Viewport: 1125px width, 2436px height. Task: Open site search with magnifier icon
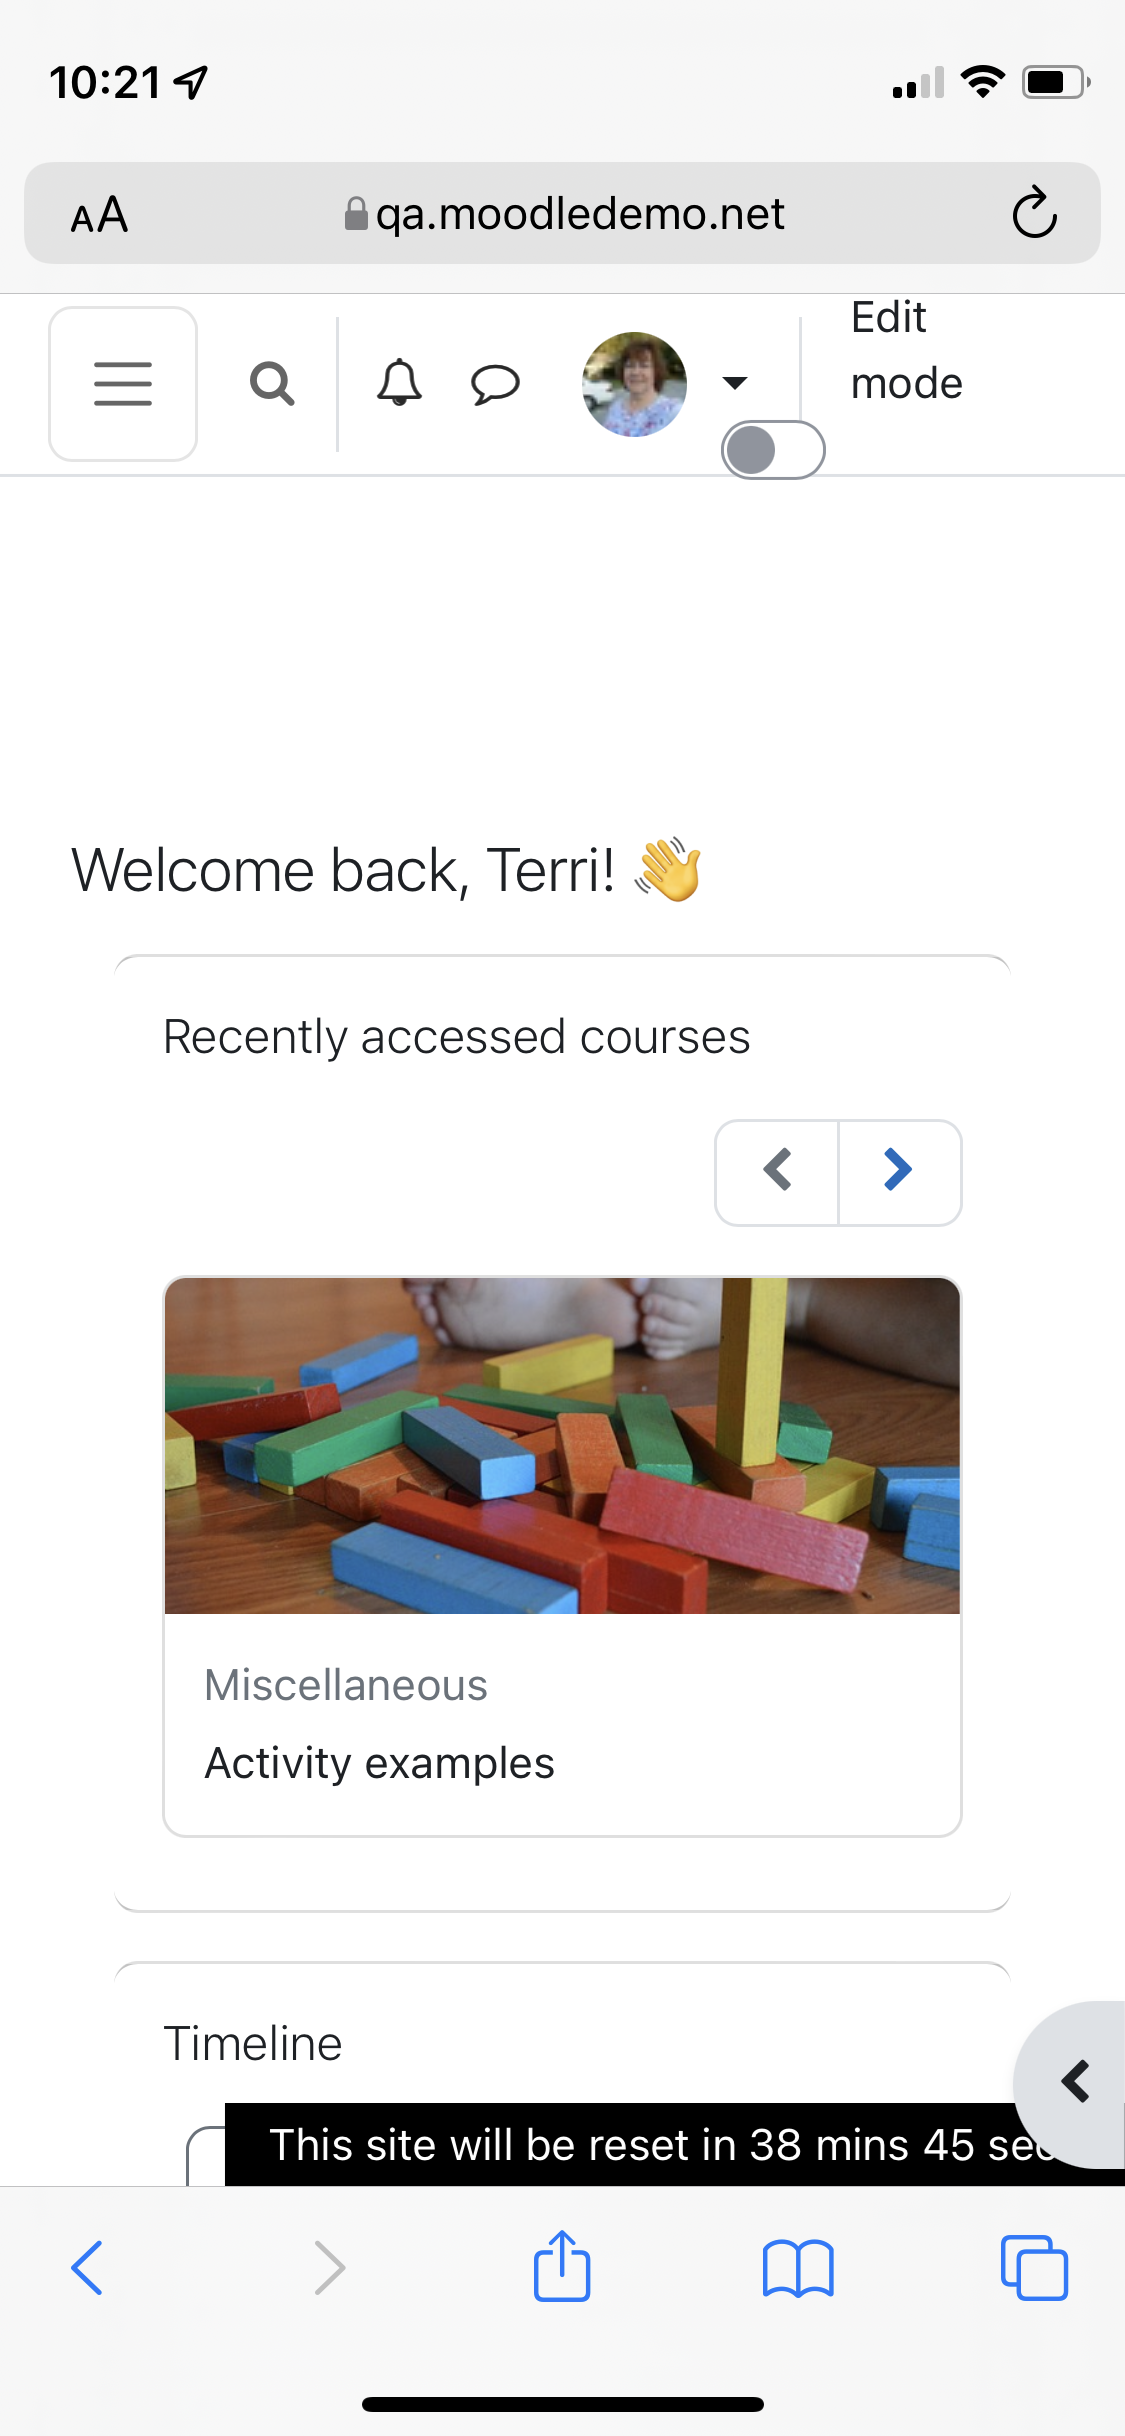[272, 384]
